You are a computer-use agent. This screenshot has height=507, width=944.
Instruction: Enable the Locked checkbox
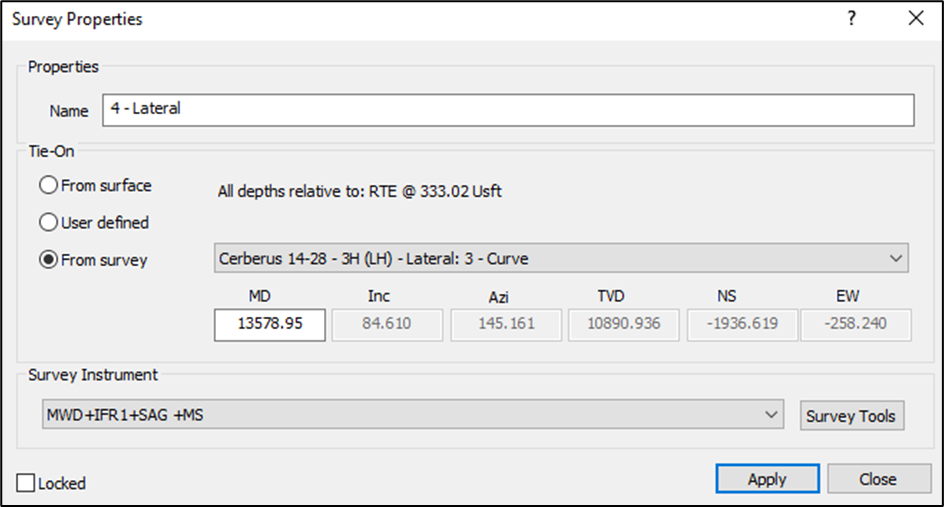click(27, 483)
